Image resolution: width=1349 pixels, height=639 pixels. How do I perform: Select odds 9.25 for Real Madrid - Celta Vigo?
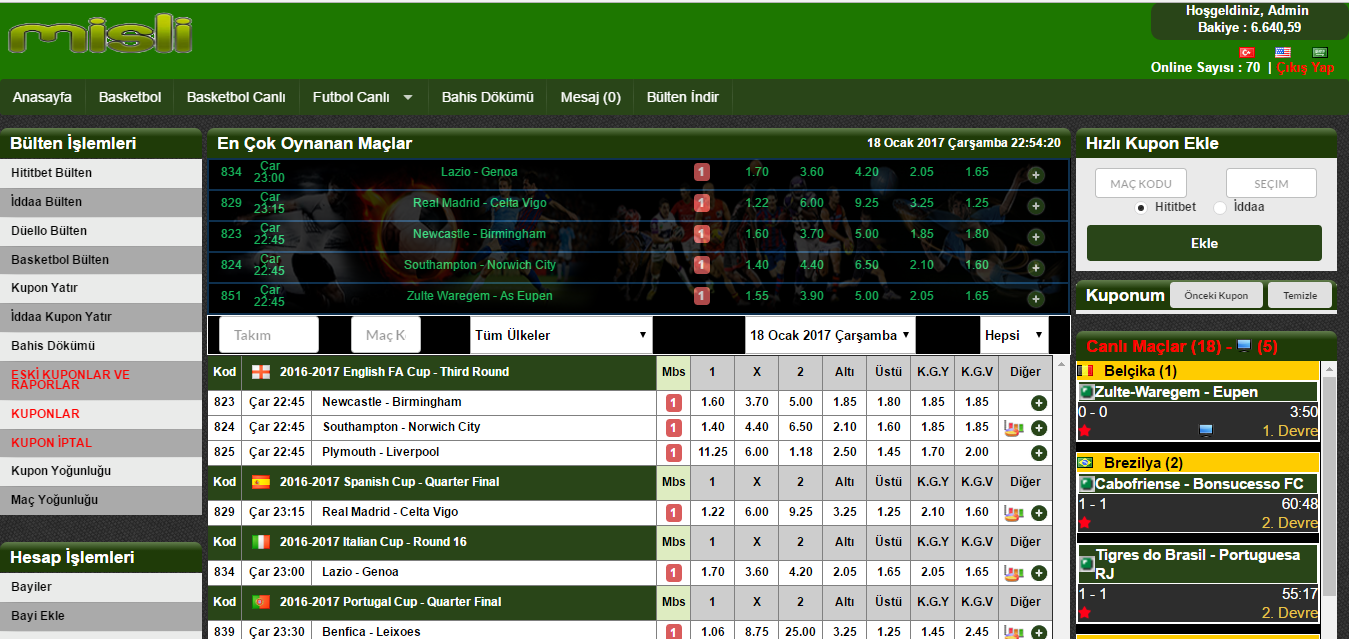(800, 513)
